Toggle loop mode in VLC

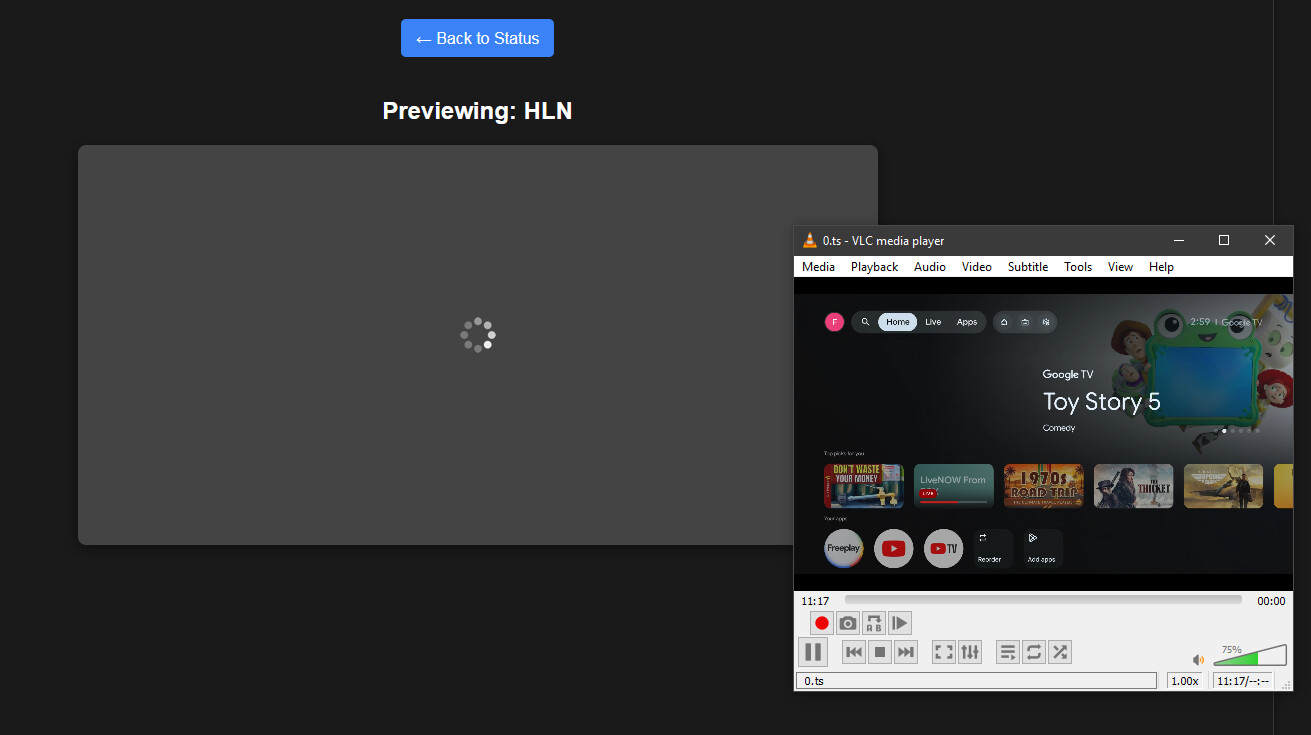coord(1034,652)
